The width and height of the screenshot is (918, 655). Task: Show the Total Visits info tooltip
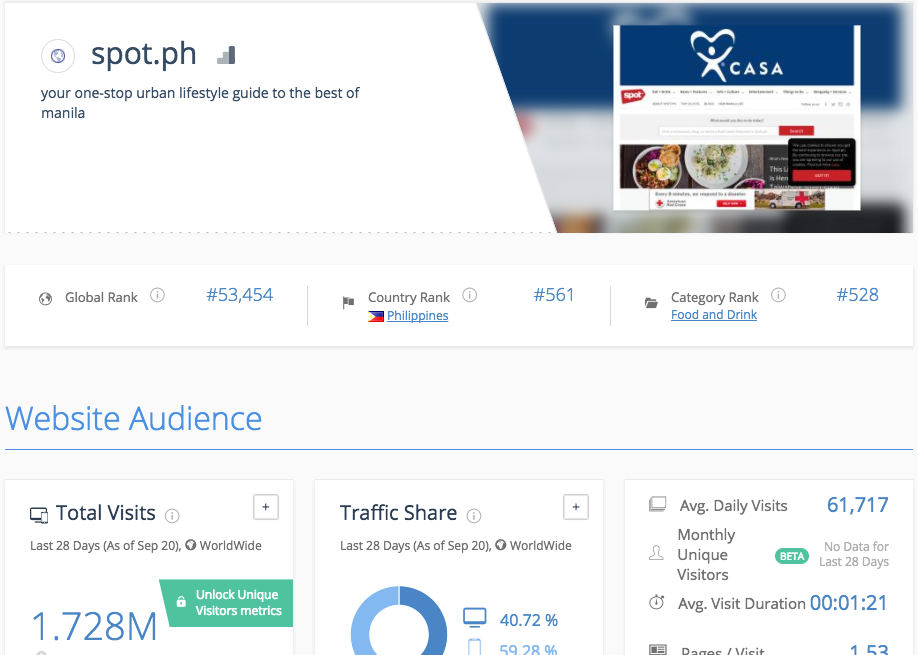pyautogui.click(x=172, y=516)
